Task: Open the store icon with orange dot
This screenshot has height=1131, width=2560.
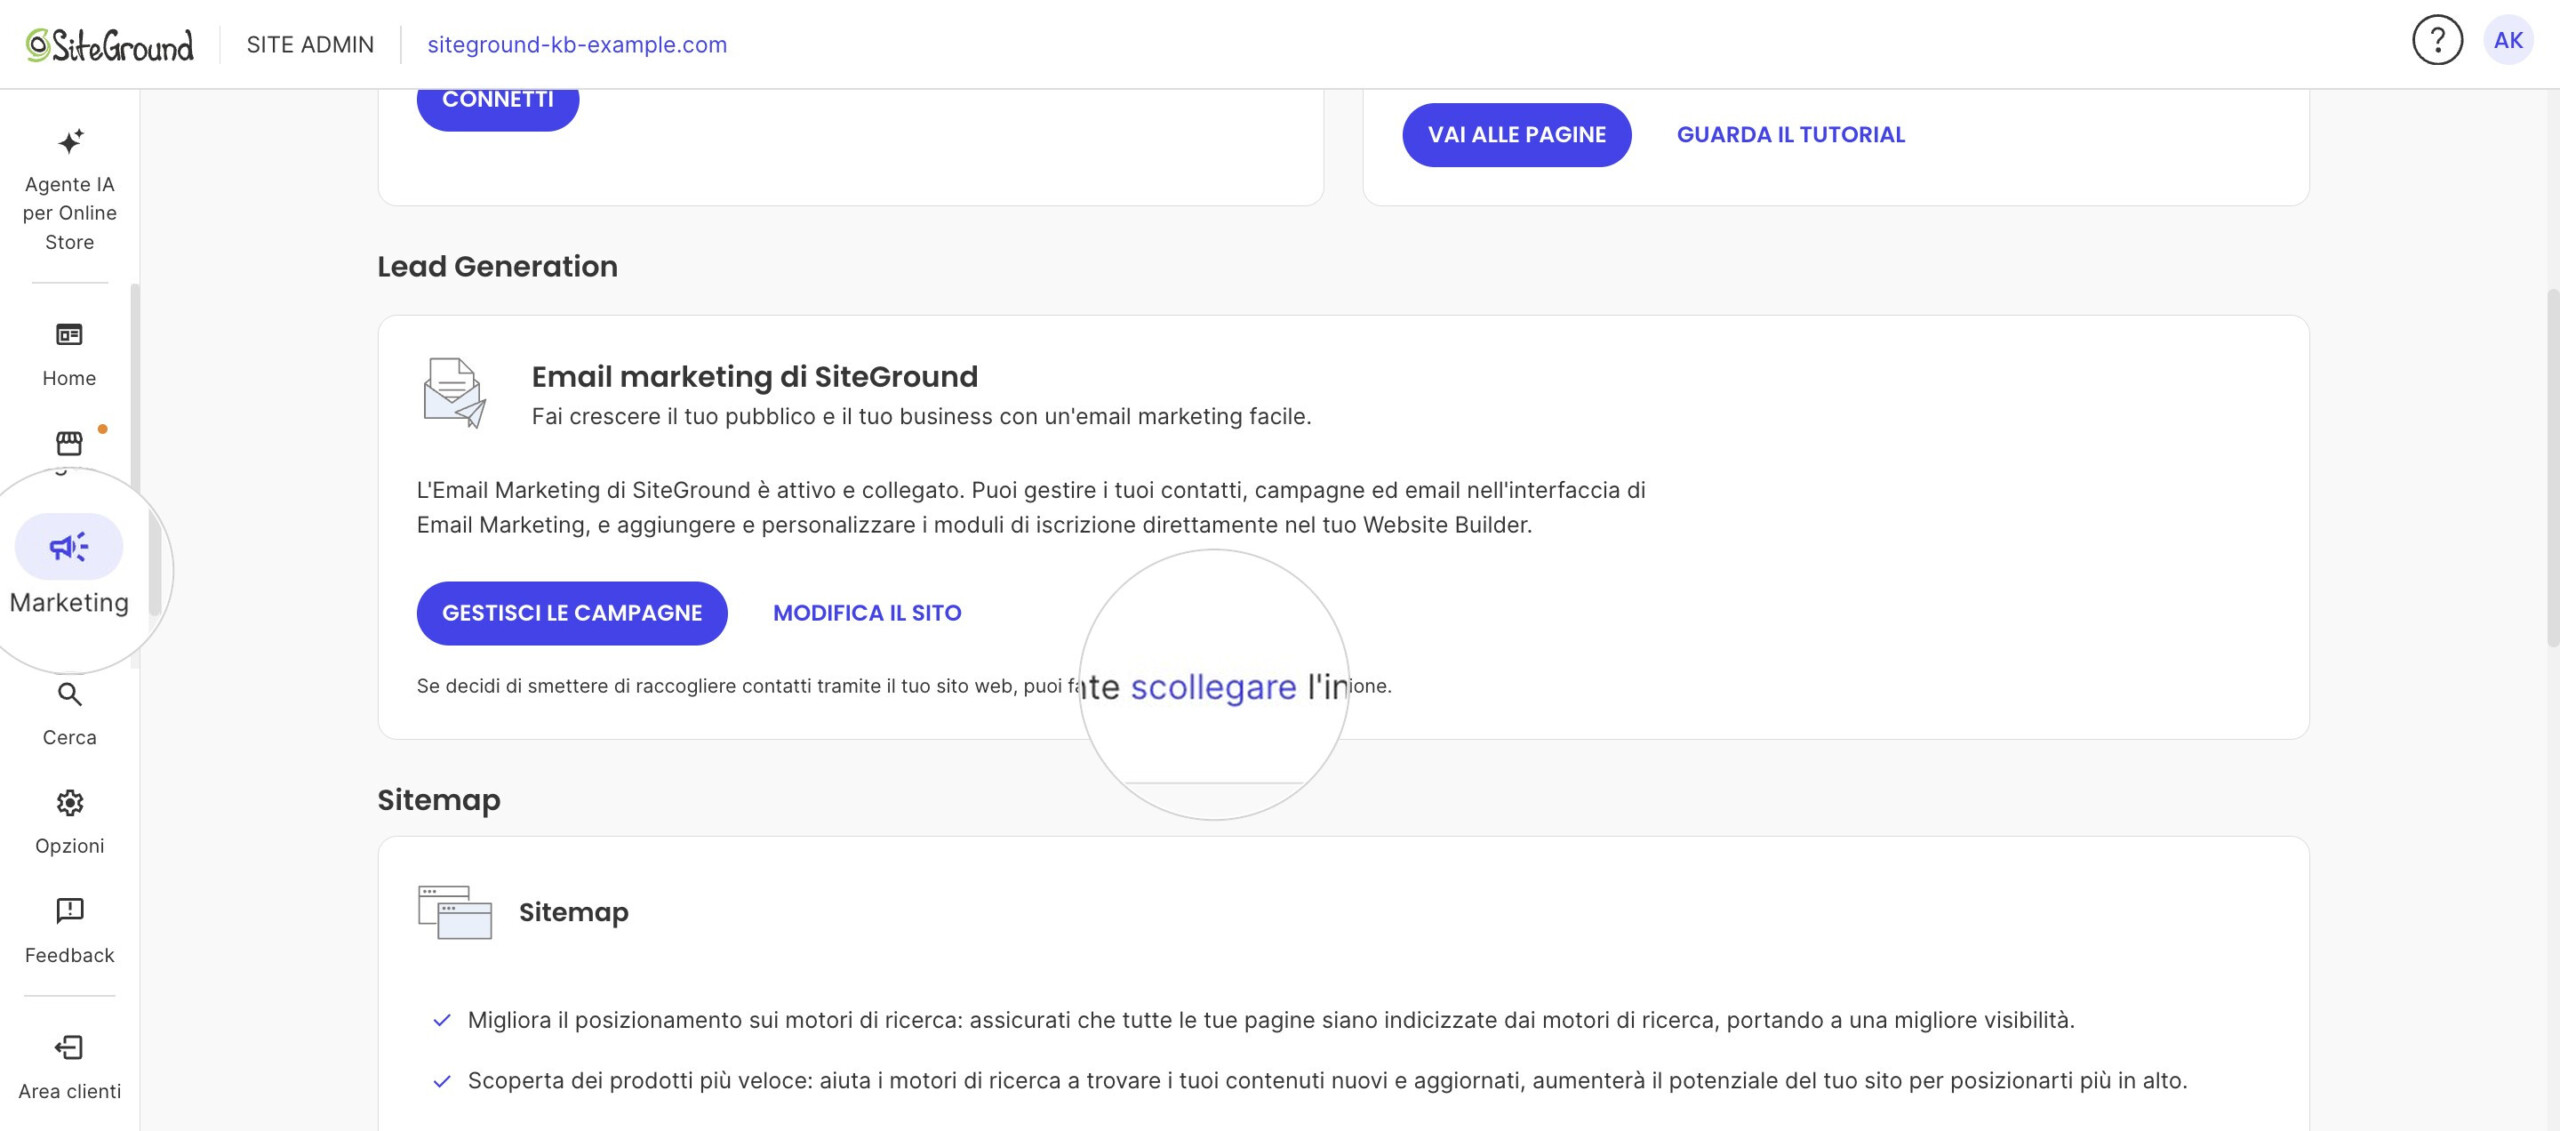Action: 69,443
